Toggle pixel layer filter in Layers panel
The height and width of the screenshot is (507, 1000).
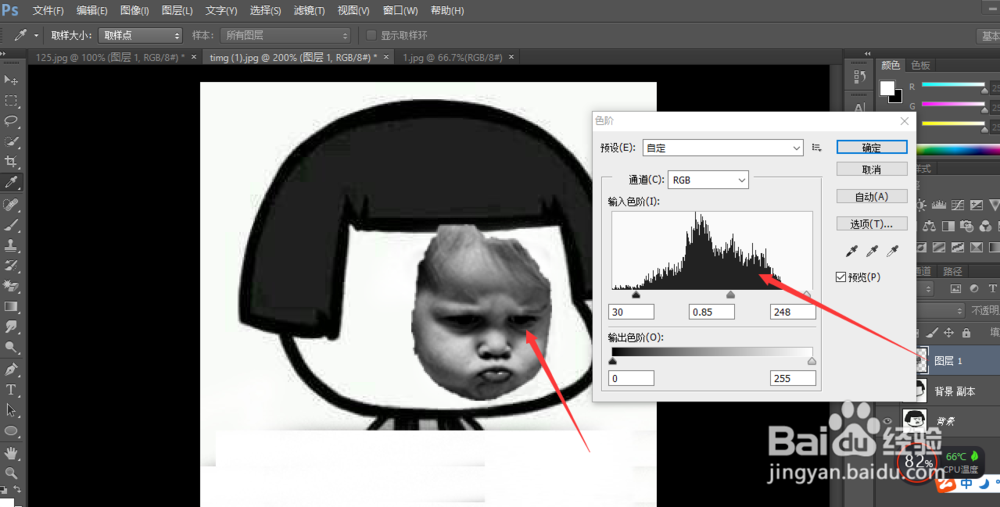click(955, 289)
